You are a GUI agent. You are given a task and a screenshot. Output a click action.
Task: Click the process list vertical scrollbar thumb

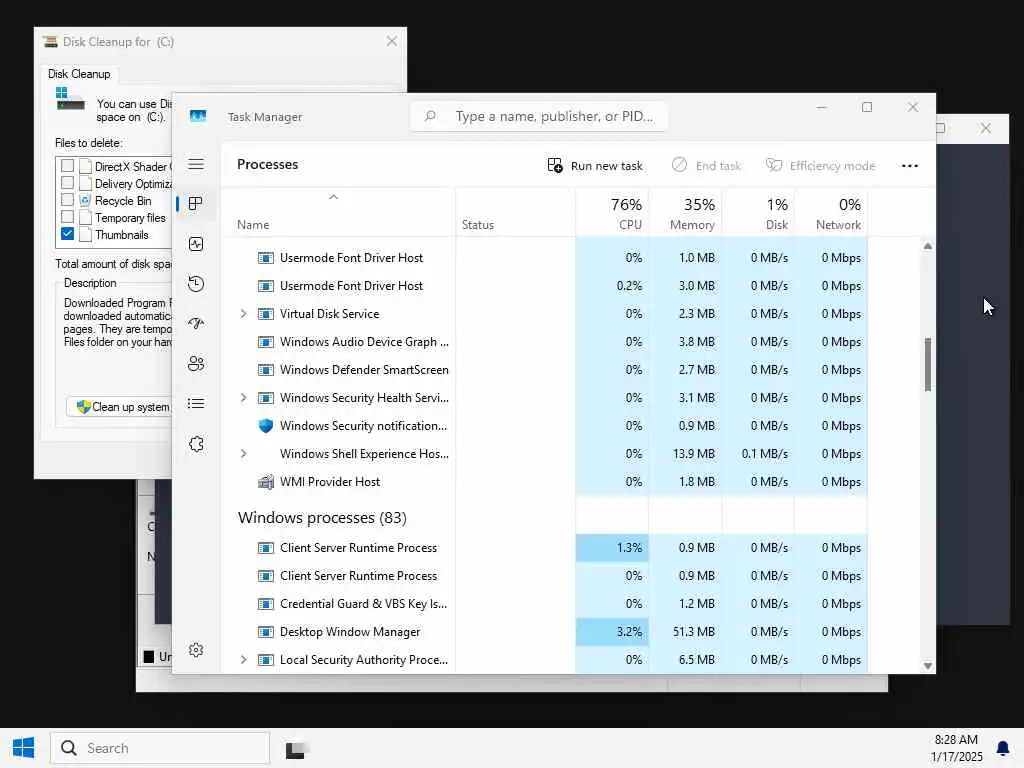[x=927, y=364]
